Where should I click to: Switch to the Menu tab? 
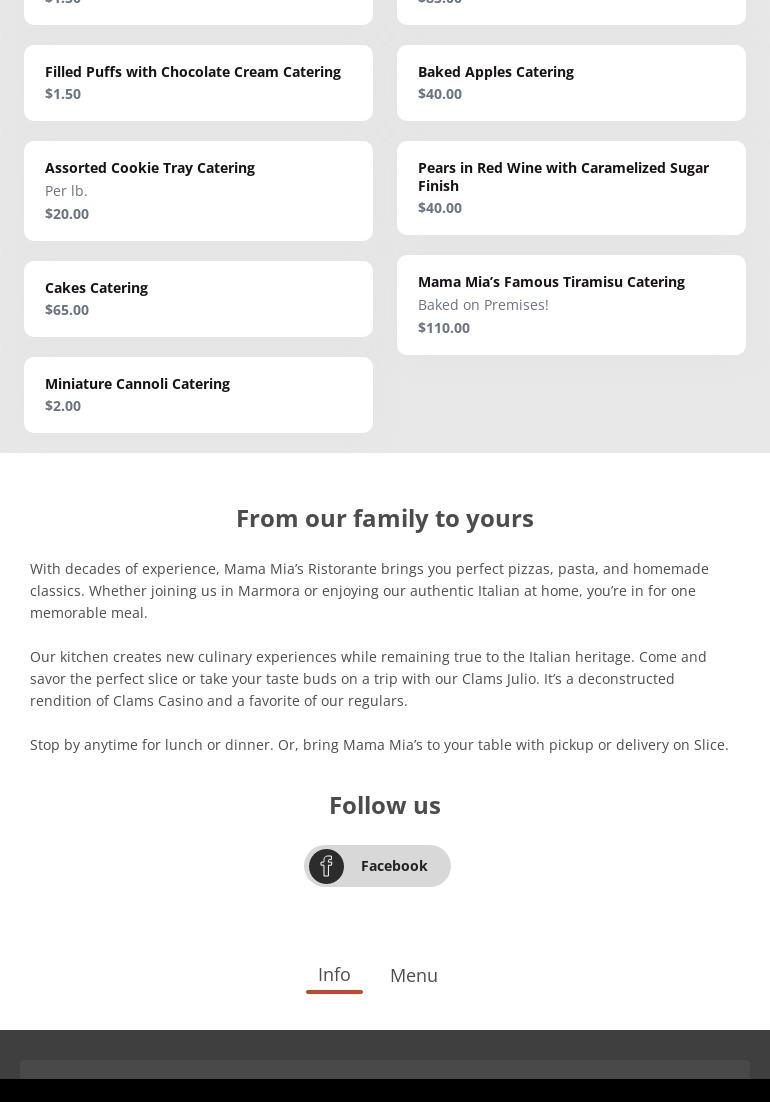click(414, 976)
